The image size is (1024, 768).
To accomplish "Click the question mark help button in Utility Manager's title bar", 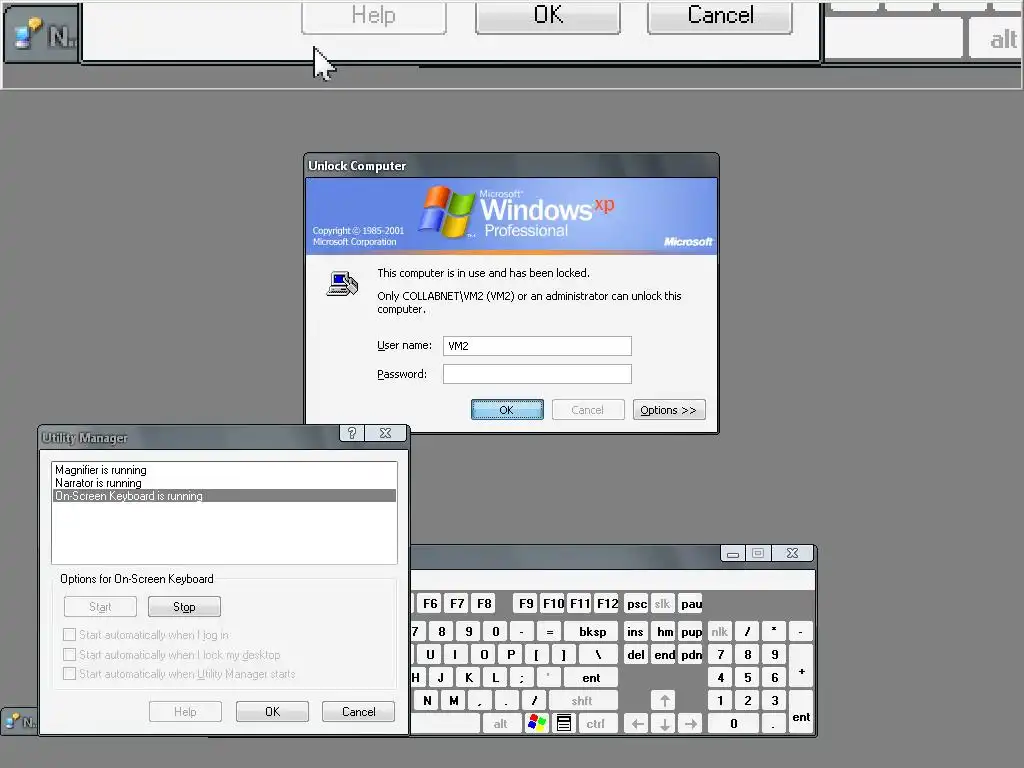I will [x=352, y=433].
